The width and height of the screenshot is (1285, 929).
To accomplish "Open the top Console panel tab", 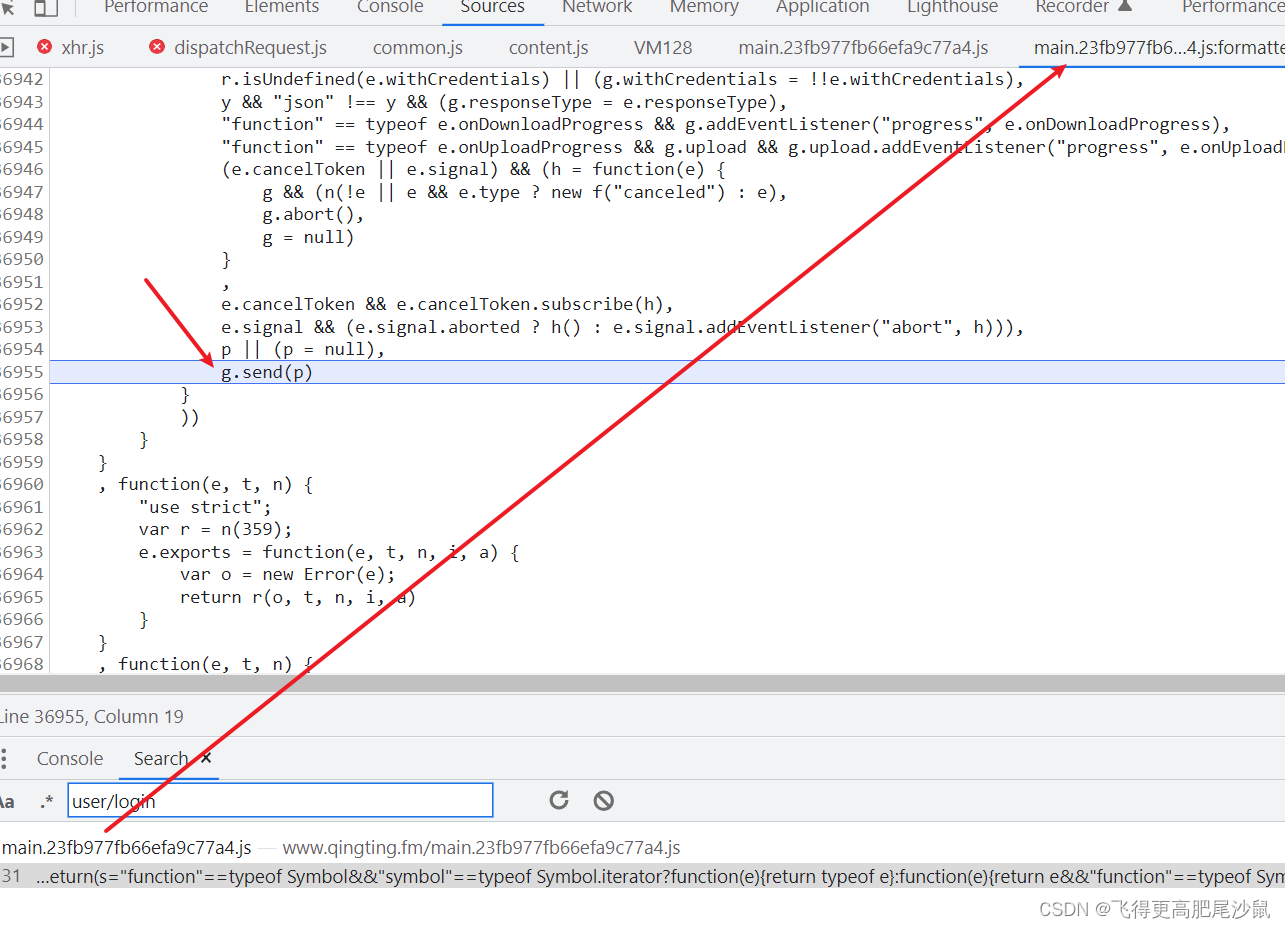I will (390, 7).
